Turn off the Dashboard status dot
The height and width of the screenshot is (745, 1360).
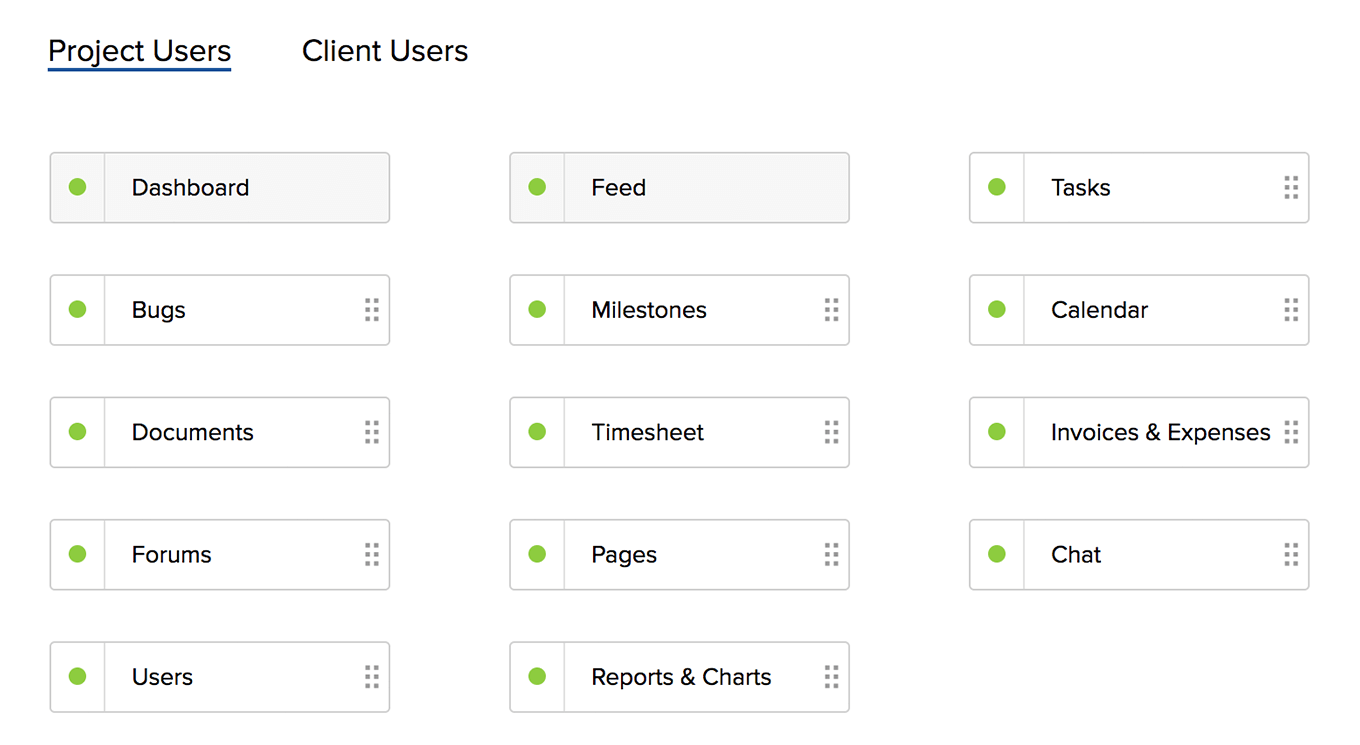click(77, 187)
